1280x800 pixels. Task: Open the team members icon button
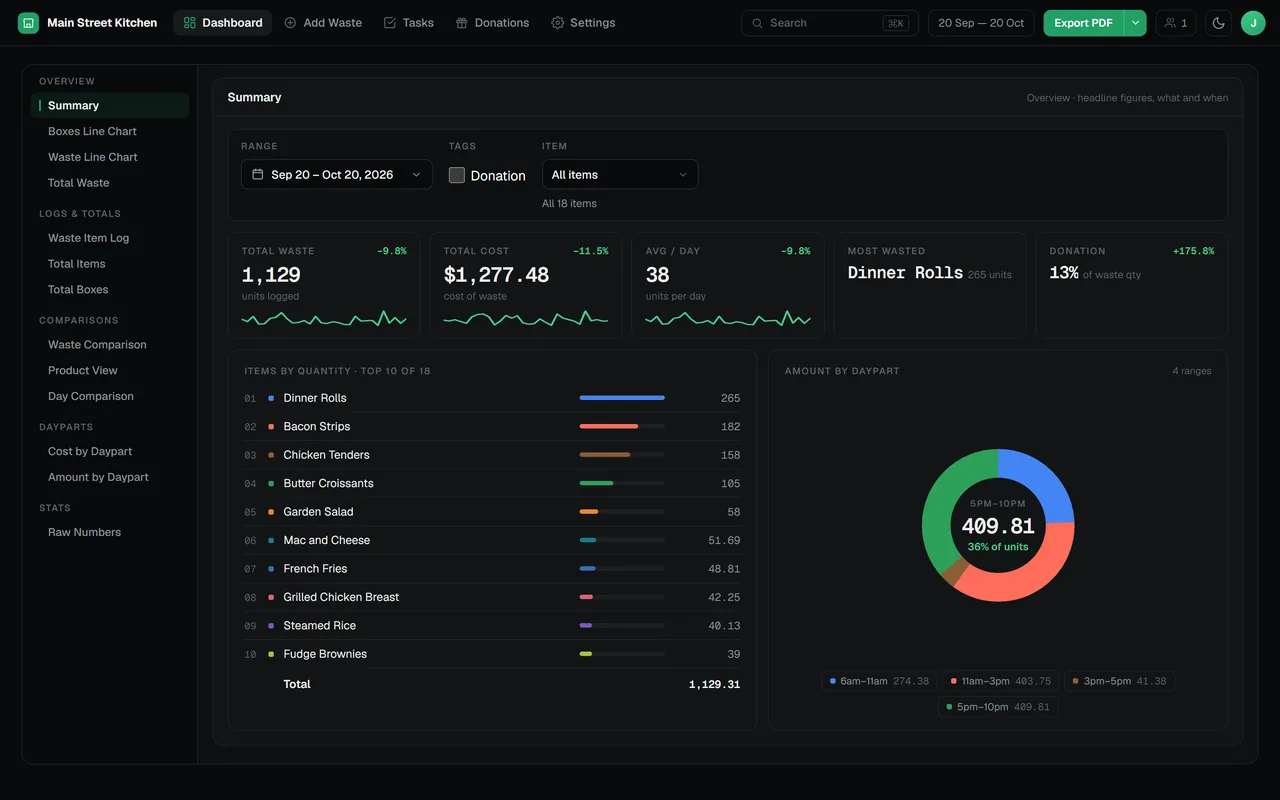1176,23
